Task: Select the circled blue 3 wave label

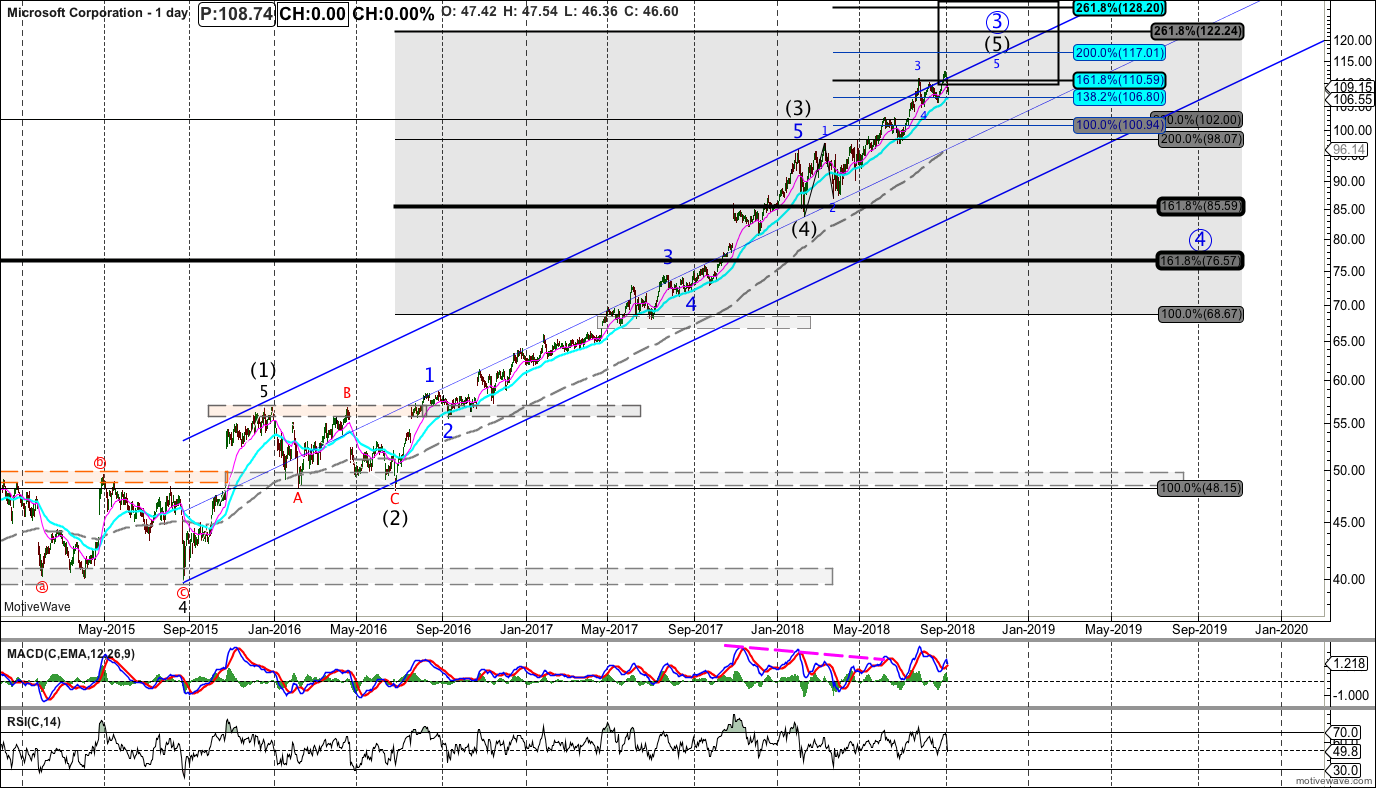Action: click(997, 21)
